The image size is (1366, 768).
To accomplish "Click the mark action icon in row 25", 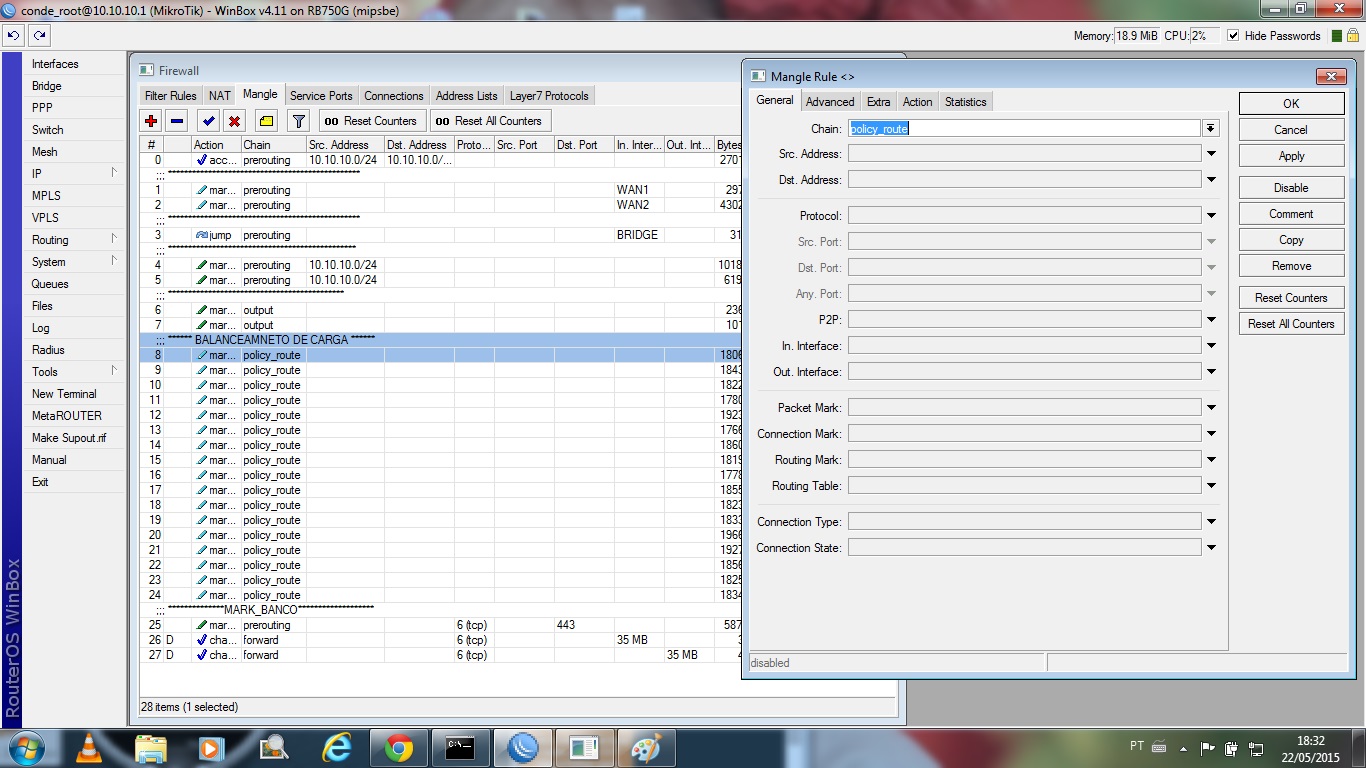I will point(202,625).
